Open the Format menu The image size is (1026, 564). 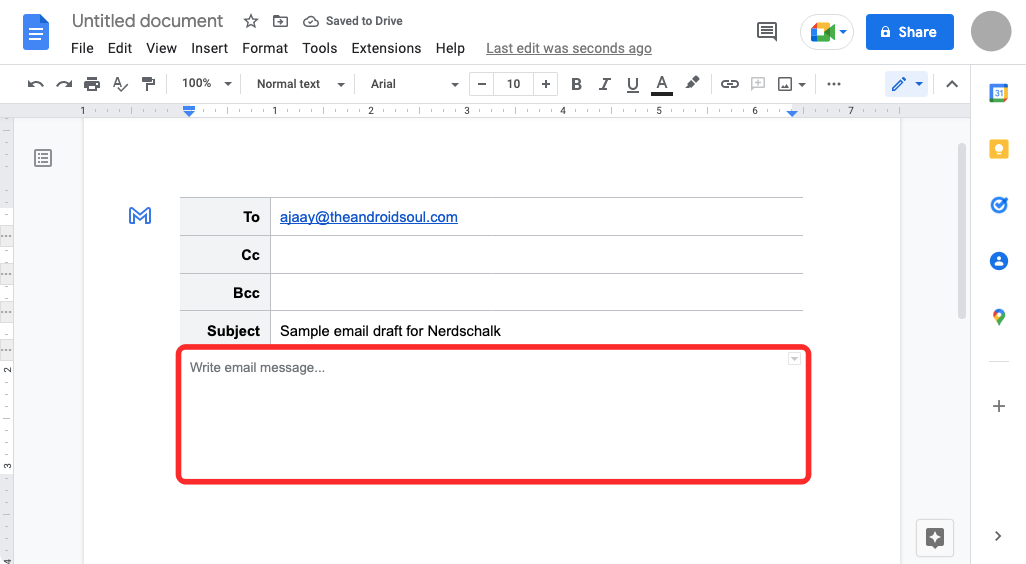point(265,48)
